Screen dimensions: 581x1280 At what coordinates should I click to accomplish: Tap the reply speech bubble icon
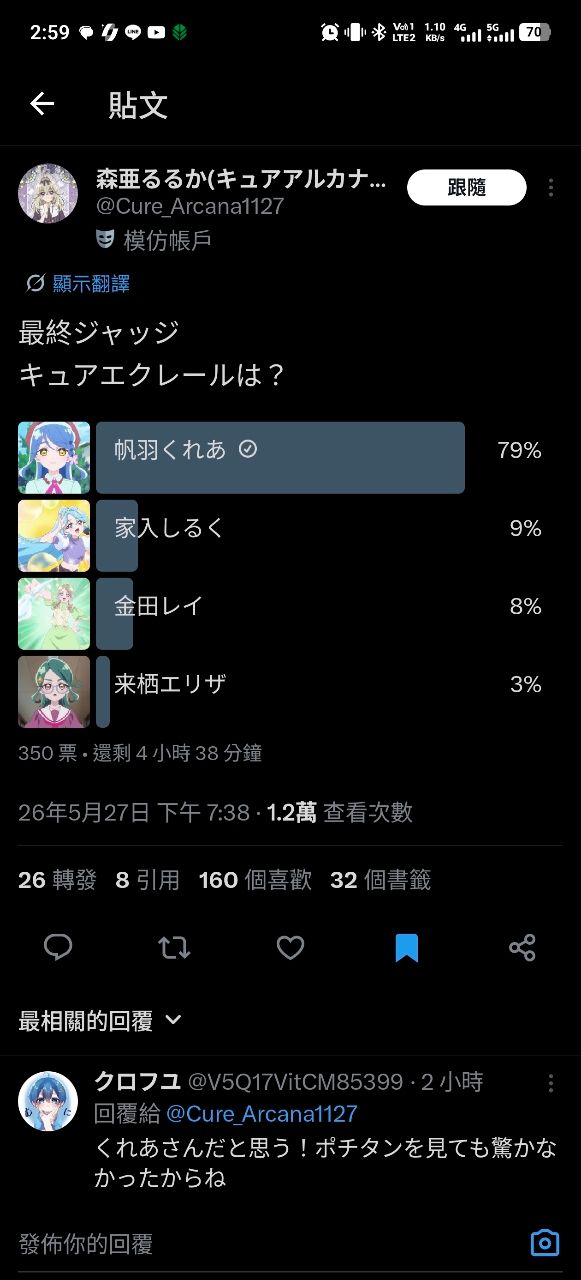(58, 947)
